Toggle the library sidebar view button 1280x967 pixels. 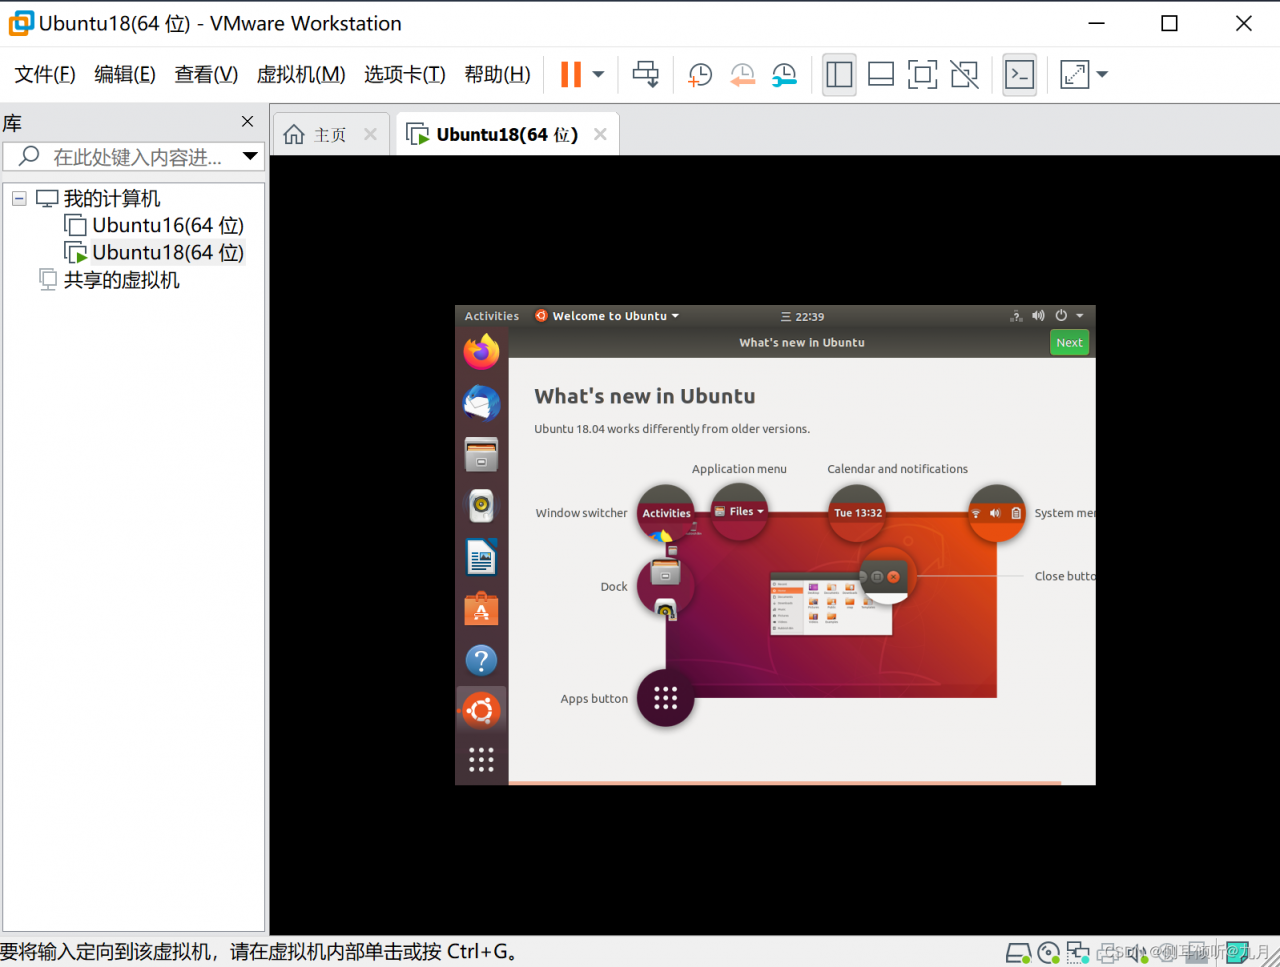point(839,74)
